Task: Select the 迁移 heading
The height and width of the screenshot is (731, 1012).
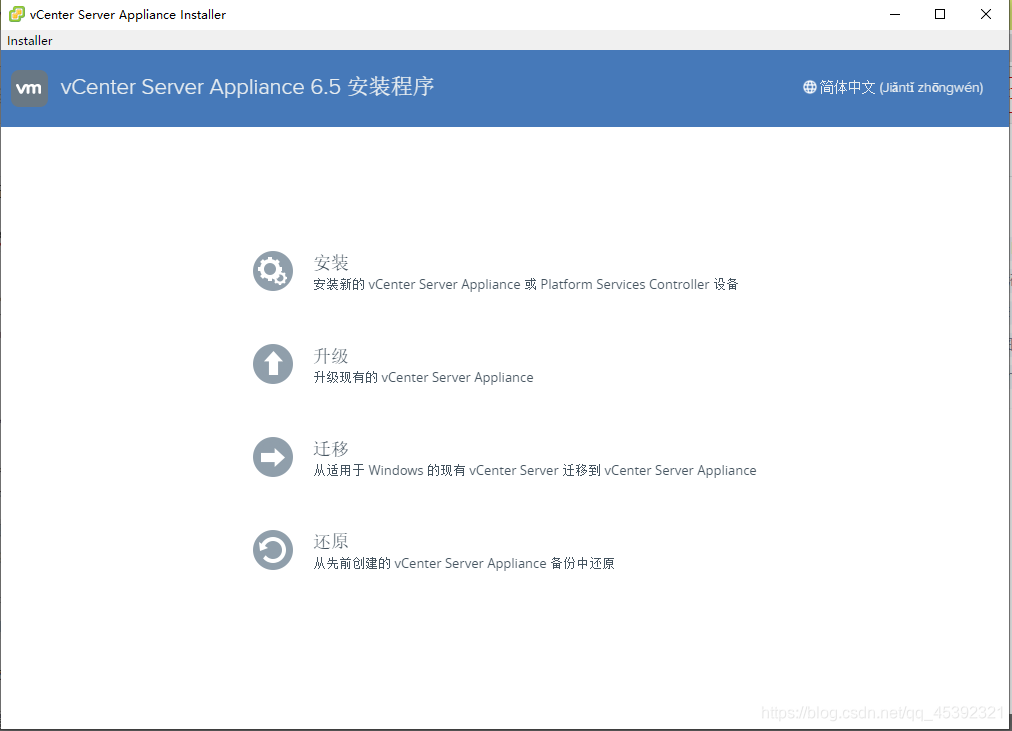Action: 331,448
